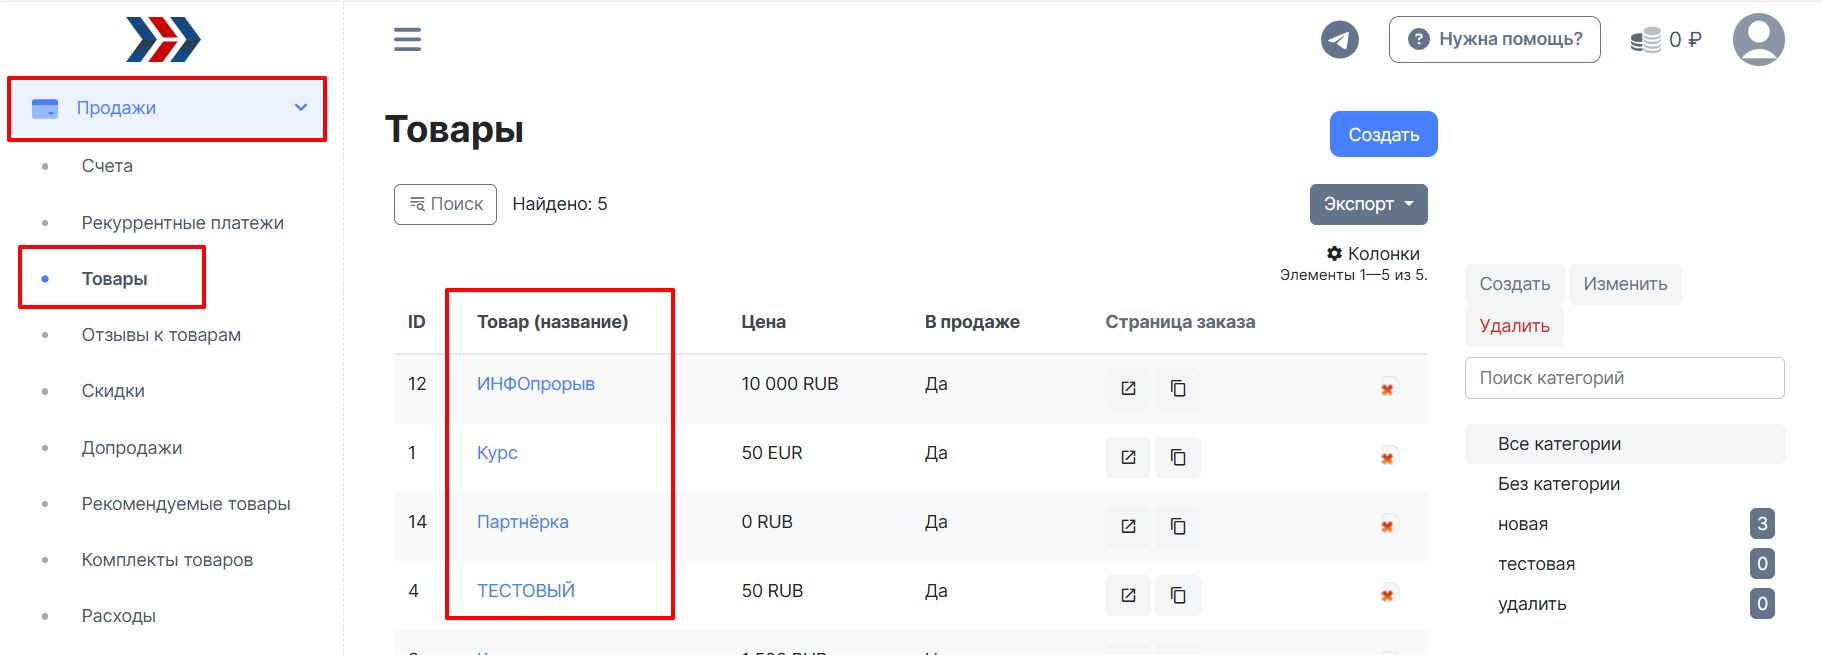This screenshot has height=655, width=1822.
Task: Sort by the ID column header
Action: coord(416,322)
